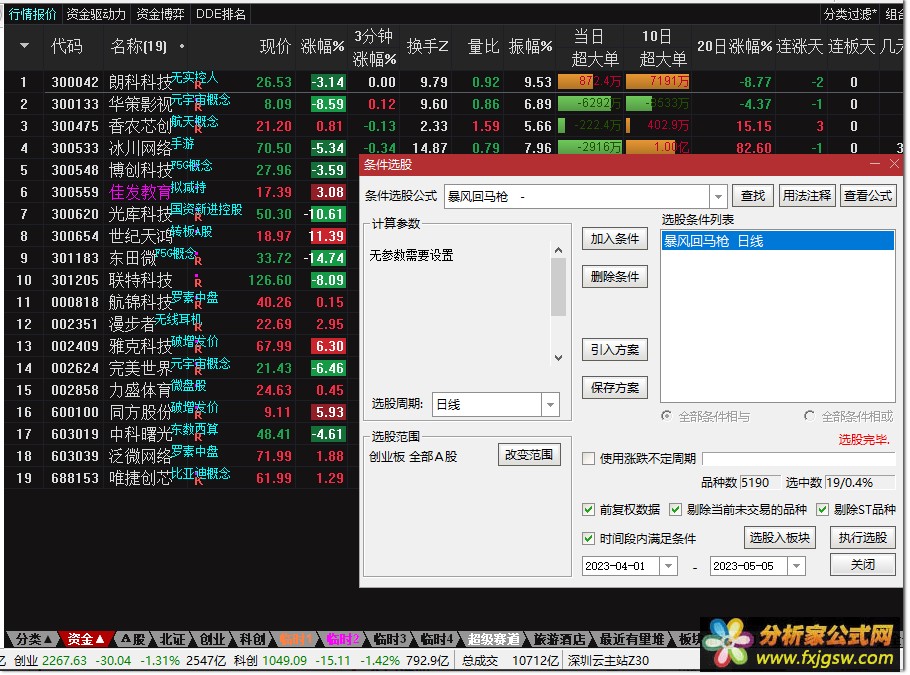Expand 分类 menu at bottom bar

coord(34,639)
